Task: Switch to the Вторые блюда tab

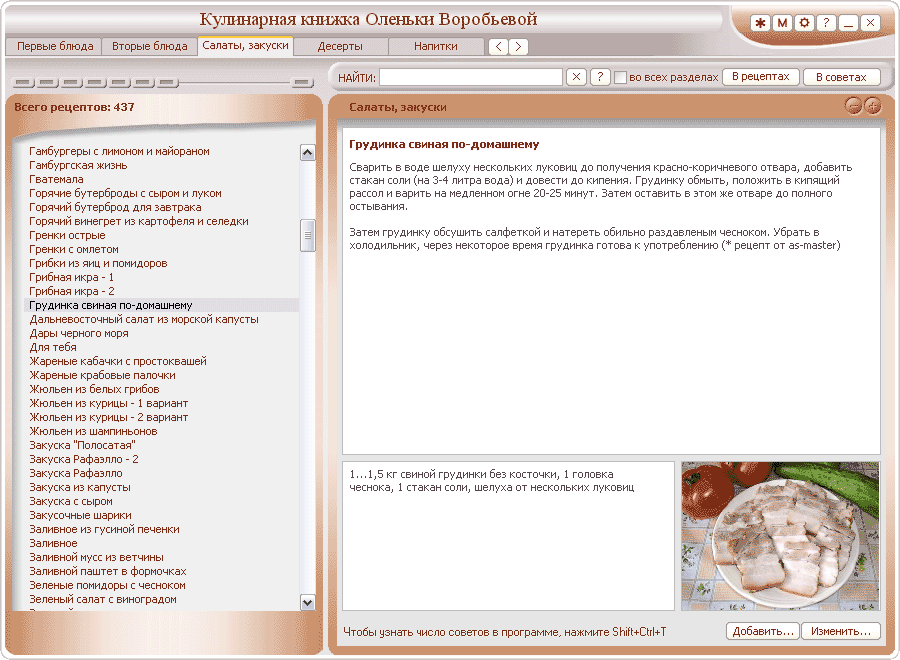Action: tap(149, 46)
